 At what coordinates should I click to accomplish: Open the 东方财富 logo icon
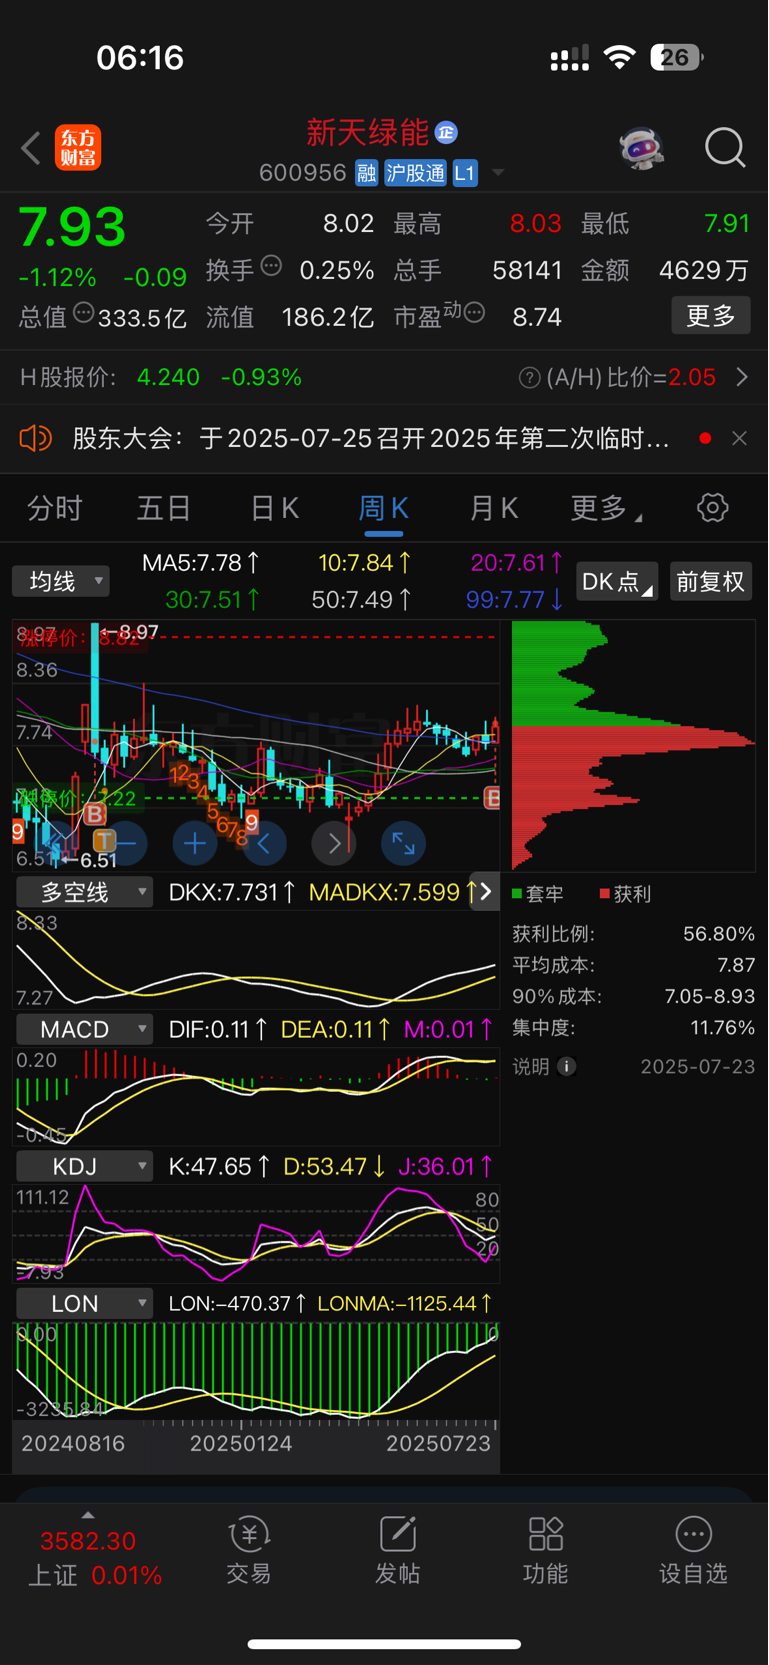click(x=78, y=148)
